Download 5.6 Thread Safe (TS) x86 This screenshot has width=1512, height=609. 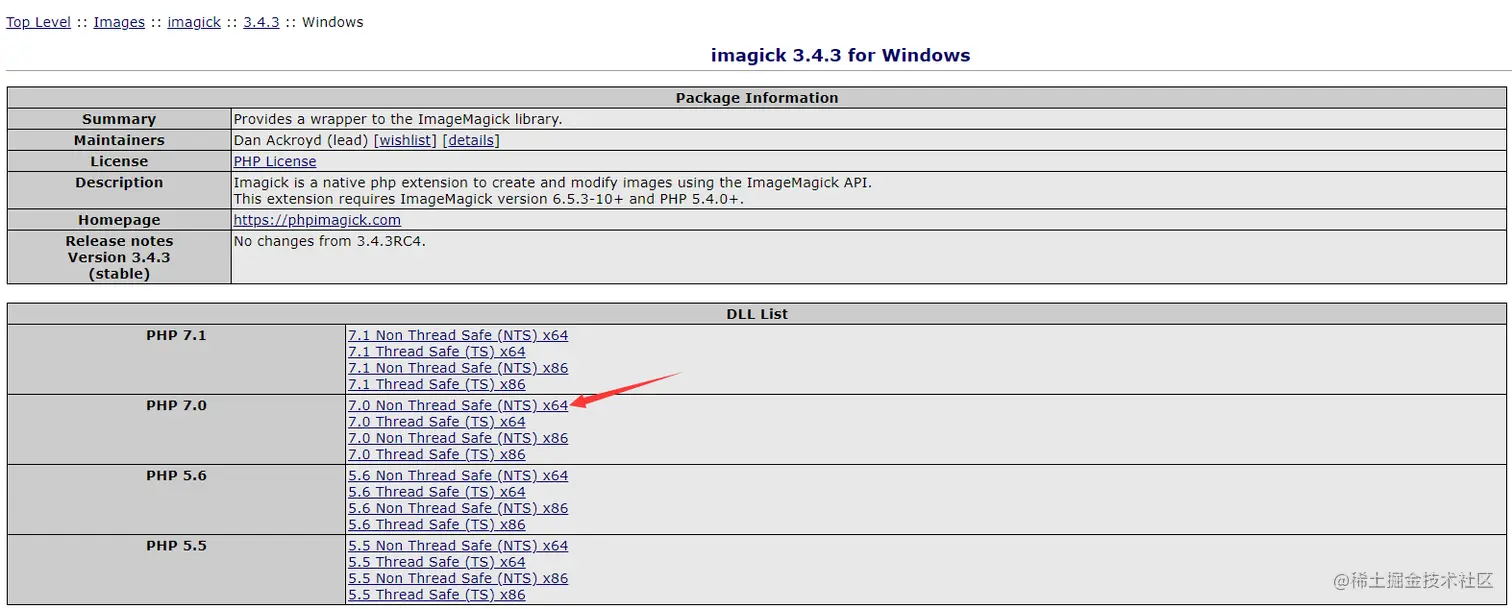(437, 524)
